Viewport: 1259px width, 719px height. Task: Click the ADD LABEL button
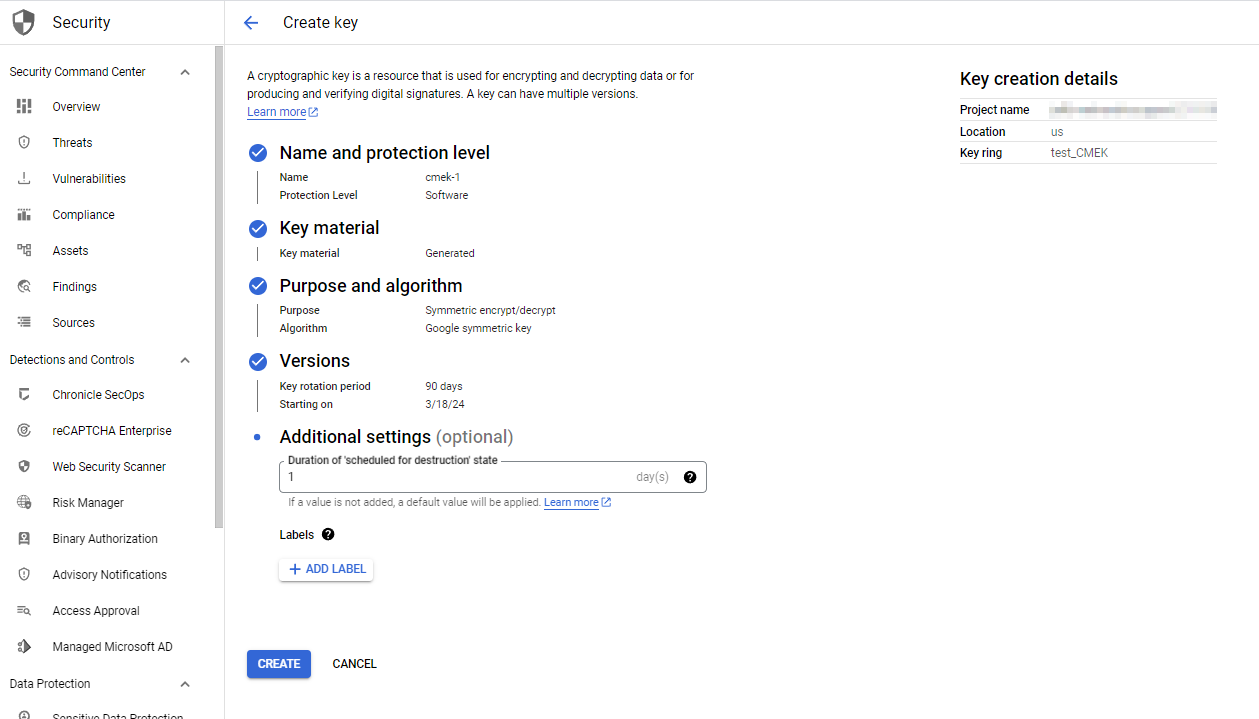(x=326, y=569)
